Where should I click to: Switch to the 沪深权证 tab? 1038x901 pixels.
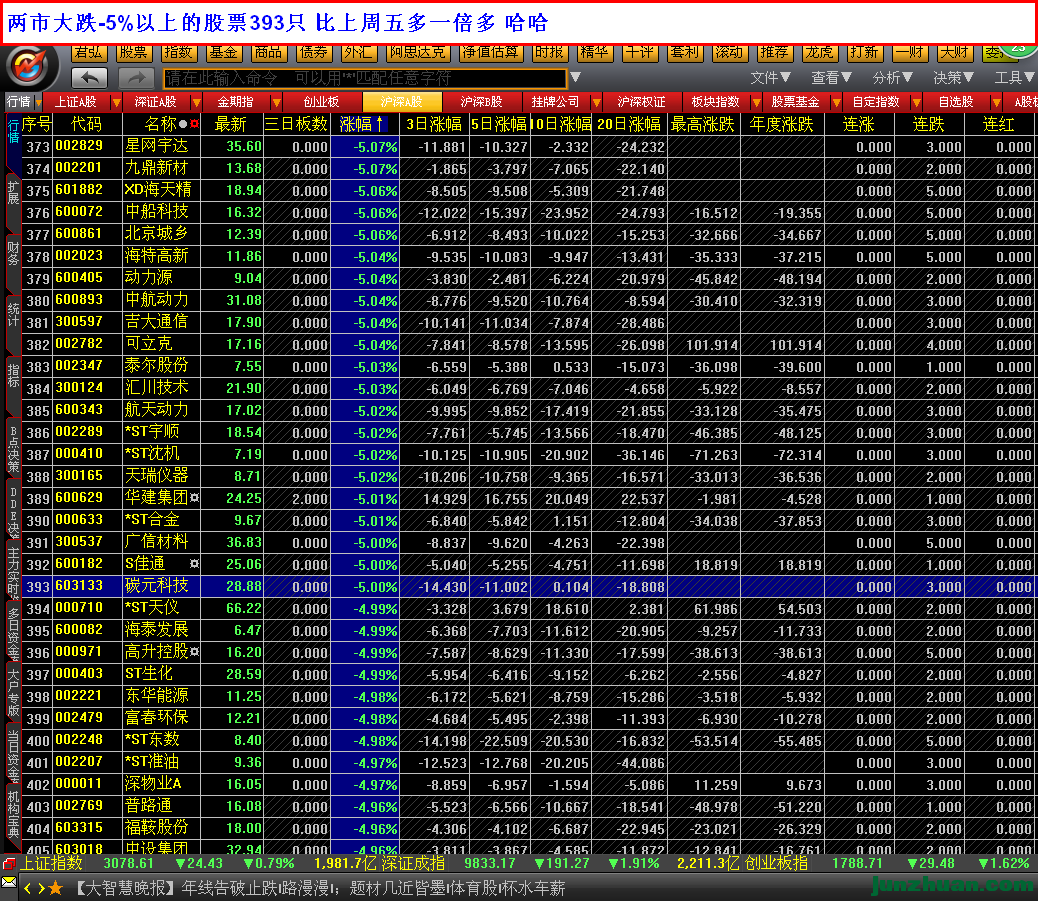click(641, 102)
